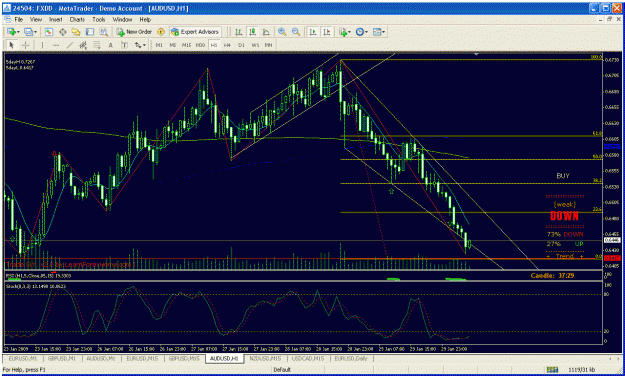Screen dimensions: 625x376
Task: Expand the Indicators dropdown arrow
Action: pyautogui.click(x=349, y=32)
